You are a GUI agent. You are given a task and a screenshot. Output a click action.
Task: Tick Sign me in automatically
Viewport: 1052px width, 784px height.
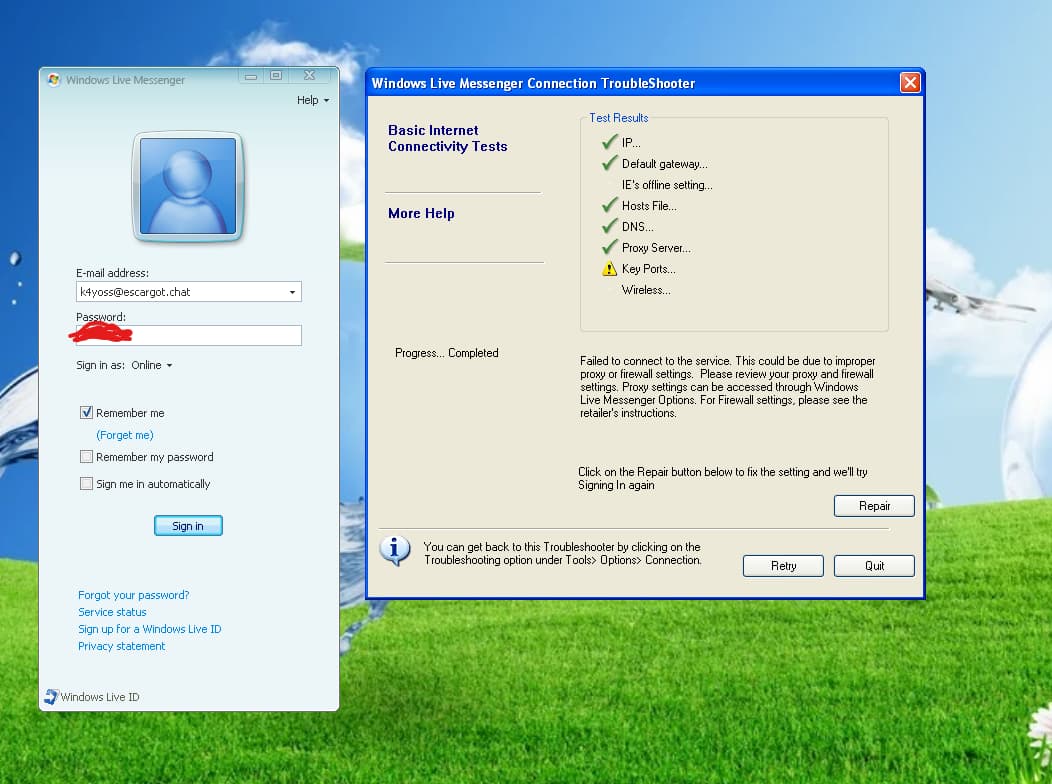(x=86, y=484)
